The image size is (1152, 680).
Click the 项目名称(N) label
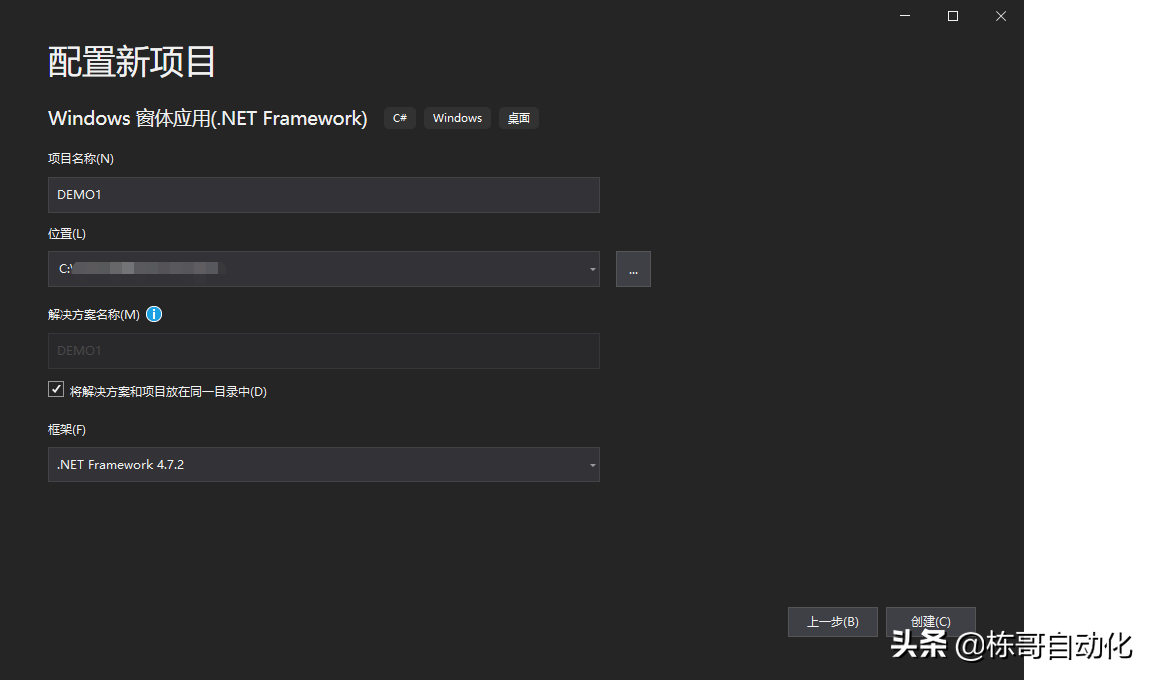click(81, 158)
